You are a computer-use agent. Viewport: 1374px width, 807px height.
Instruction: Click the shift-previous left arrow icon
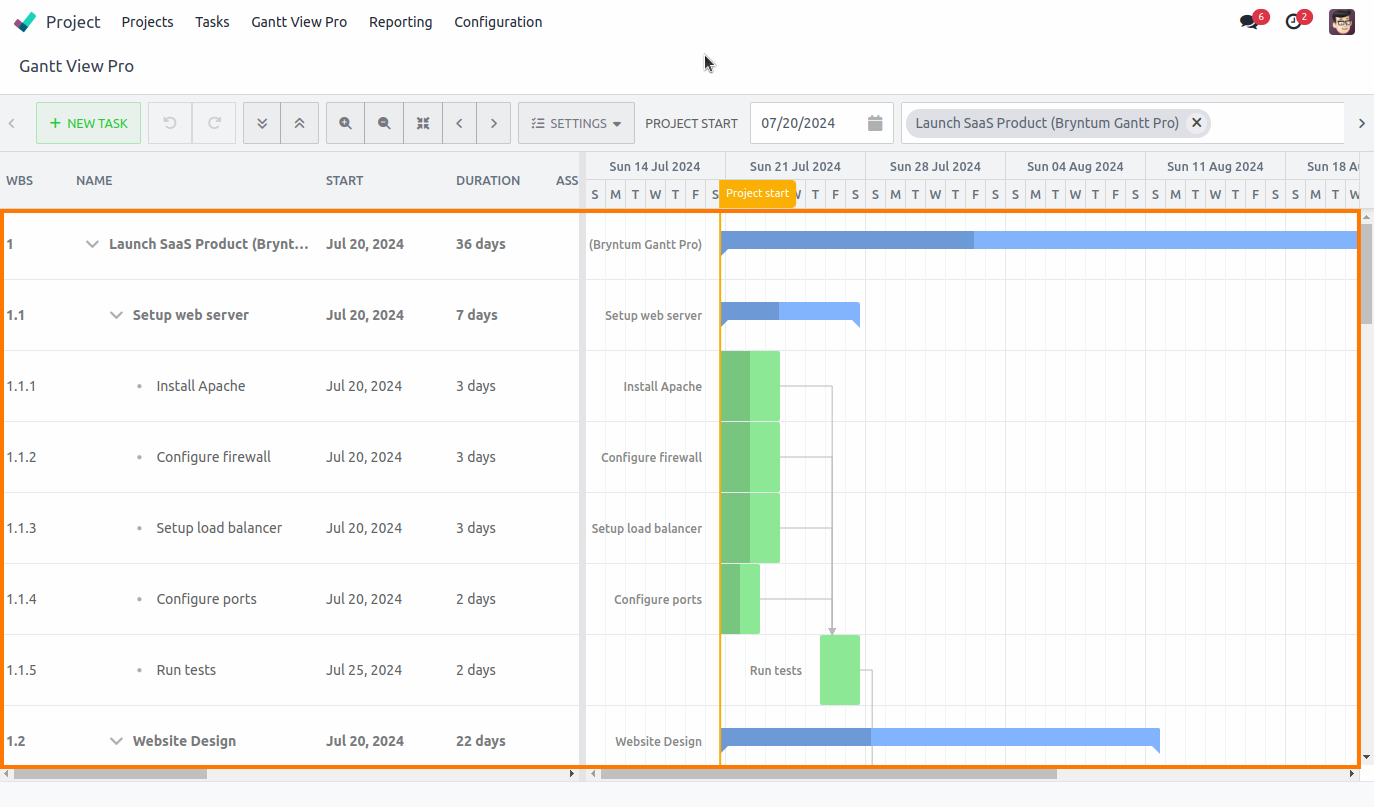[459, 122]
